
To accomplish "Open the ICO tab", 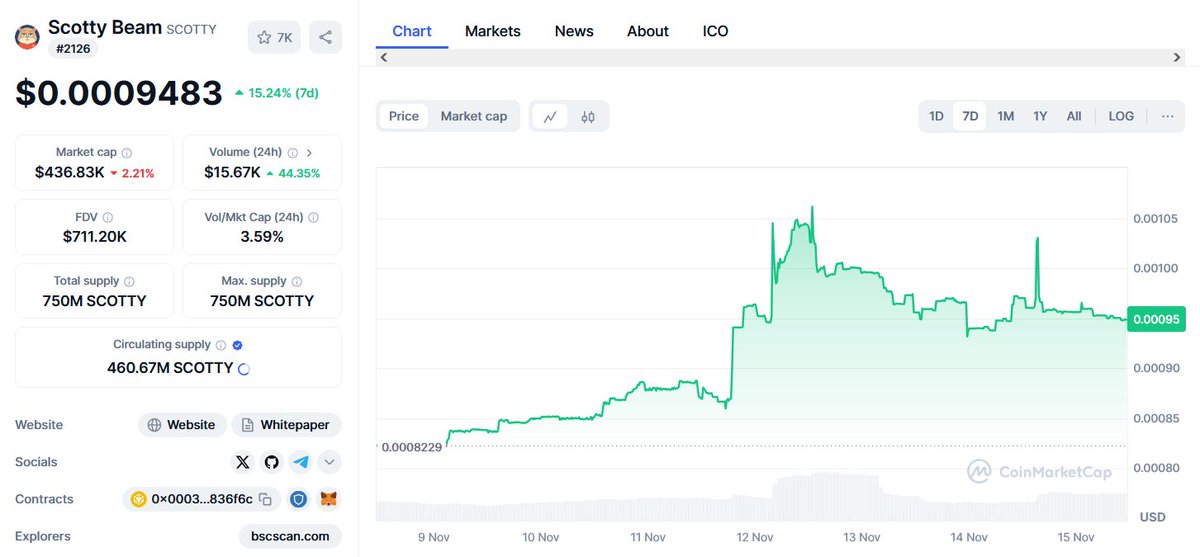I will click(x=716, y=31).
